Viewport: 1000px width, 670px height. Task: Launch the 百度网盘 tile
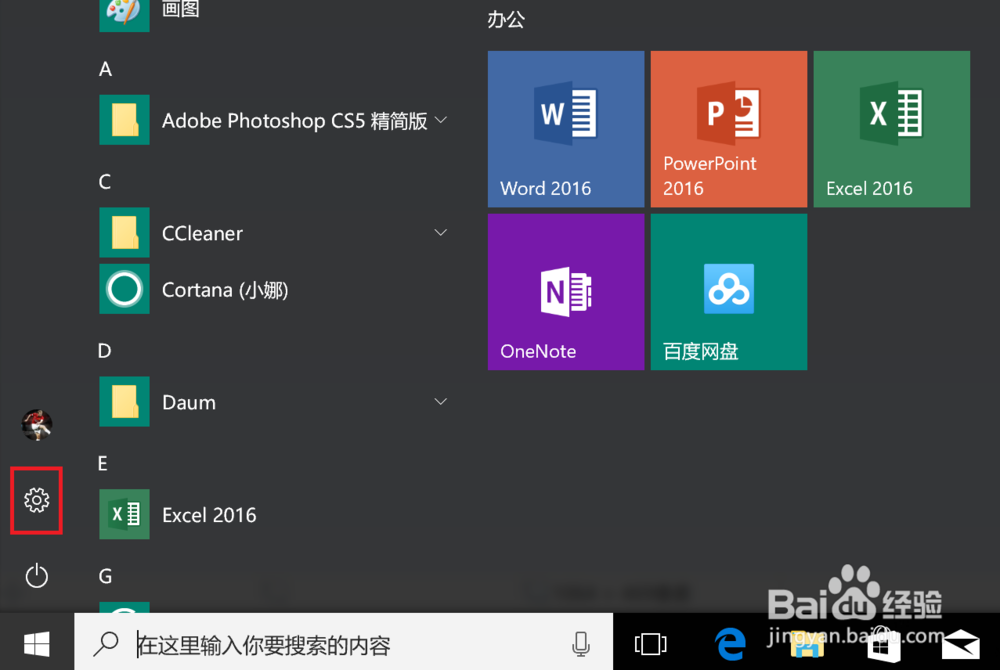pos(728,291)
